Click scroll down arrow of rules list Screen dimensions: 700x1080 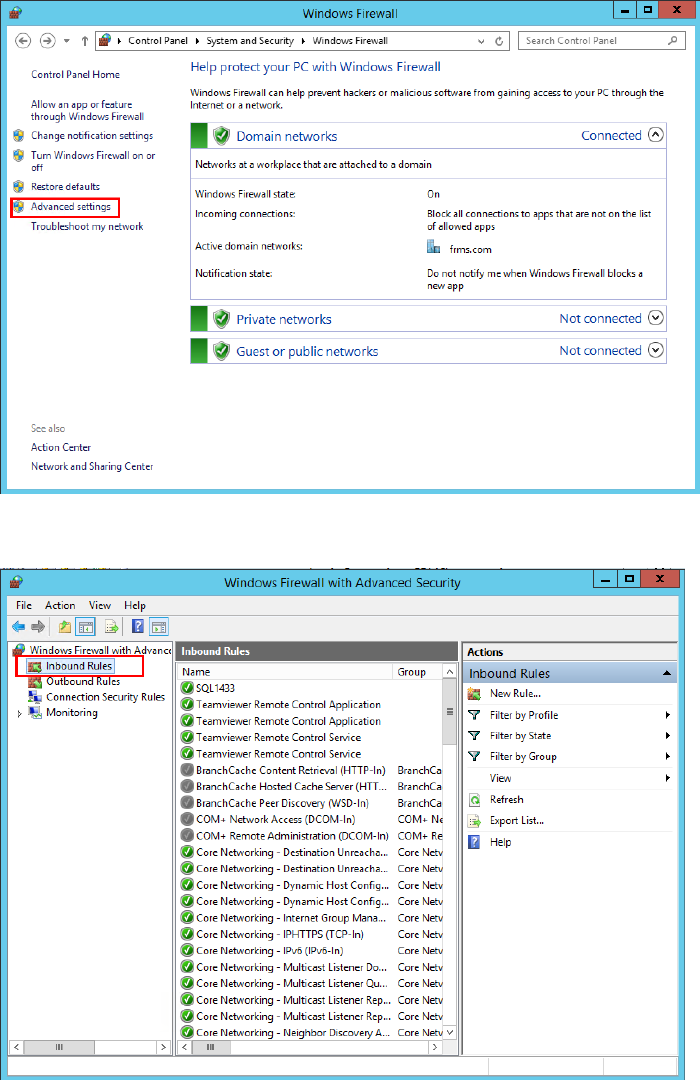pos(450,1032)
